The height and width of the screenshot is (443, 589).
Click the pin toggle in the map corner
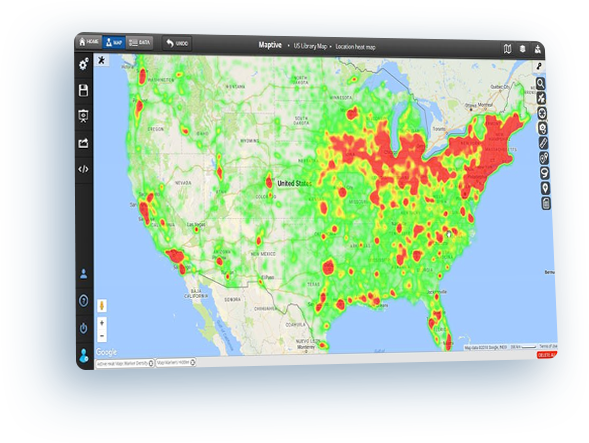[101, 60]
